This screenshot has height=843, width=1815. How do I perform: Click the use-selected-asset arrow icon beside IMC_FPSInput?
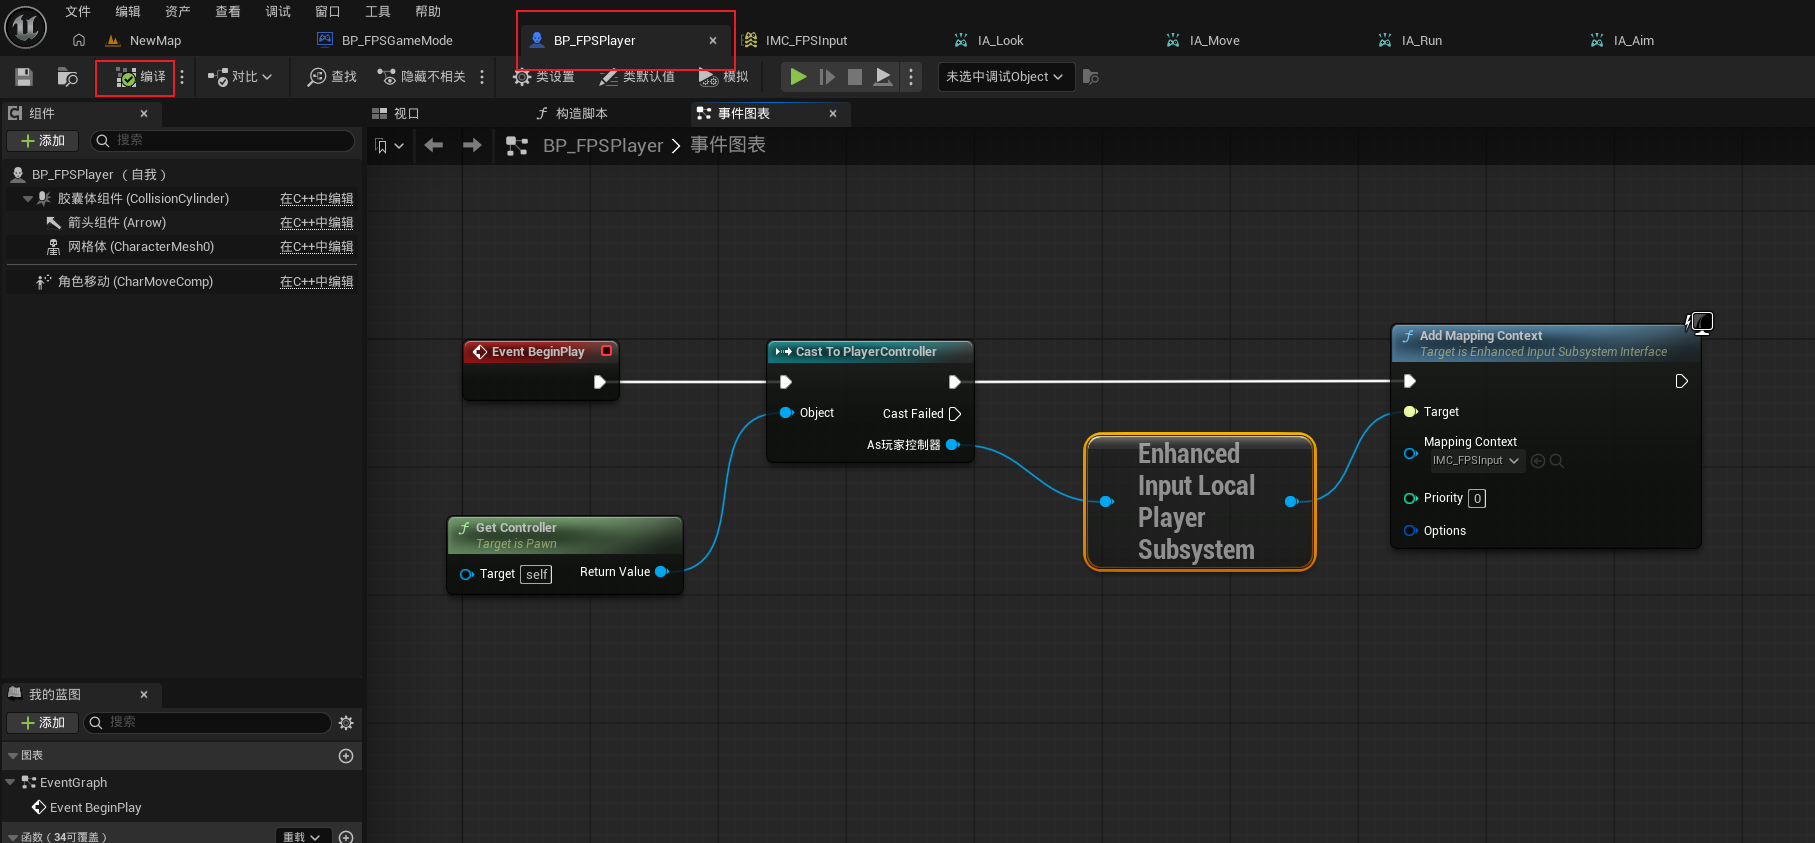click(x=1538, y=461)
